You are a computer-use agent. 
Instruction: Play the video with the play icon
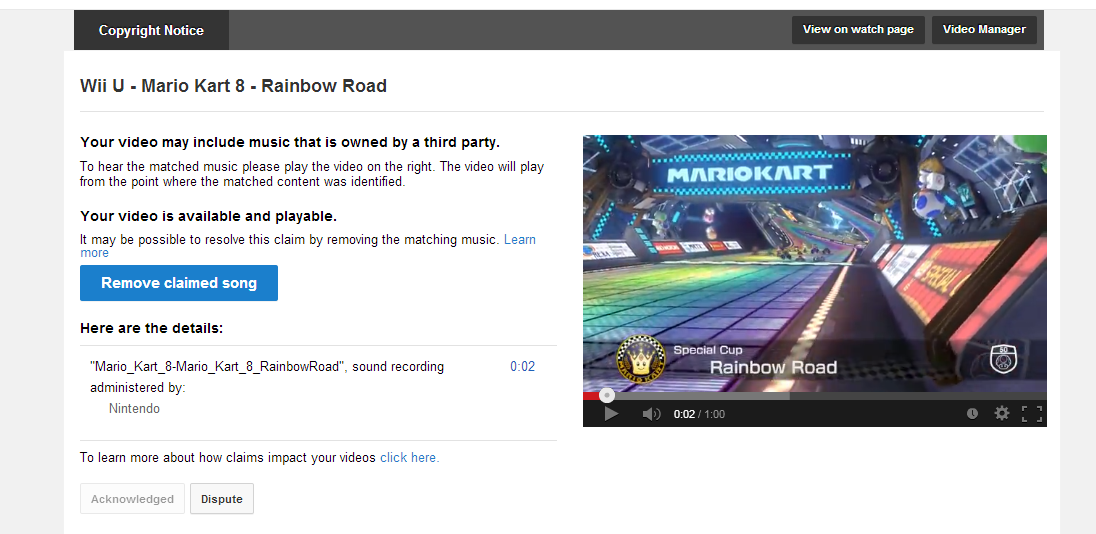(x=611, y=414)
